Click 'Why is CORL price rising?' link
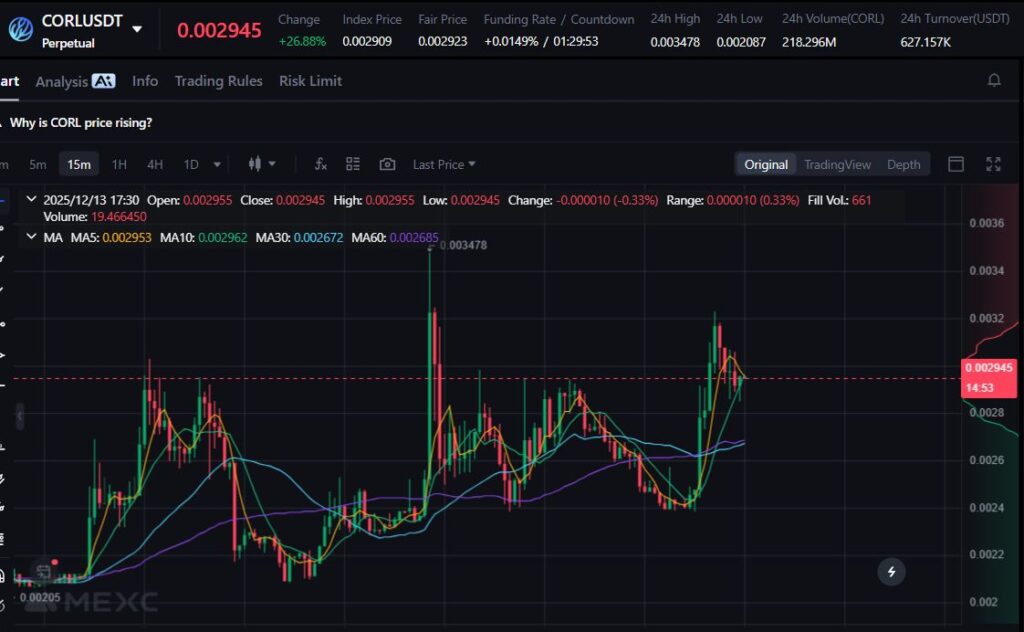The image size is (1024, 632). pyautogui.click(x=81, y=122)
